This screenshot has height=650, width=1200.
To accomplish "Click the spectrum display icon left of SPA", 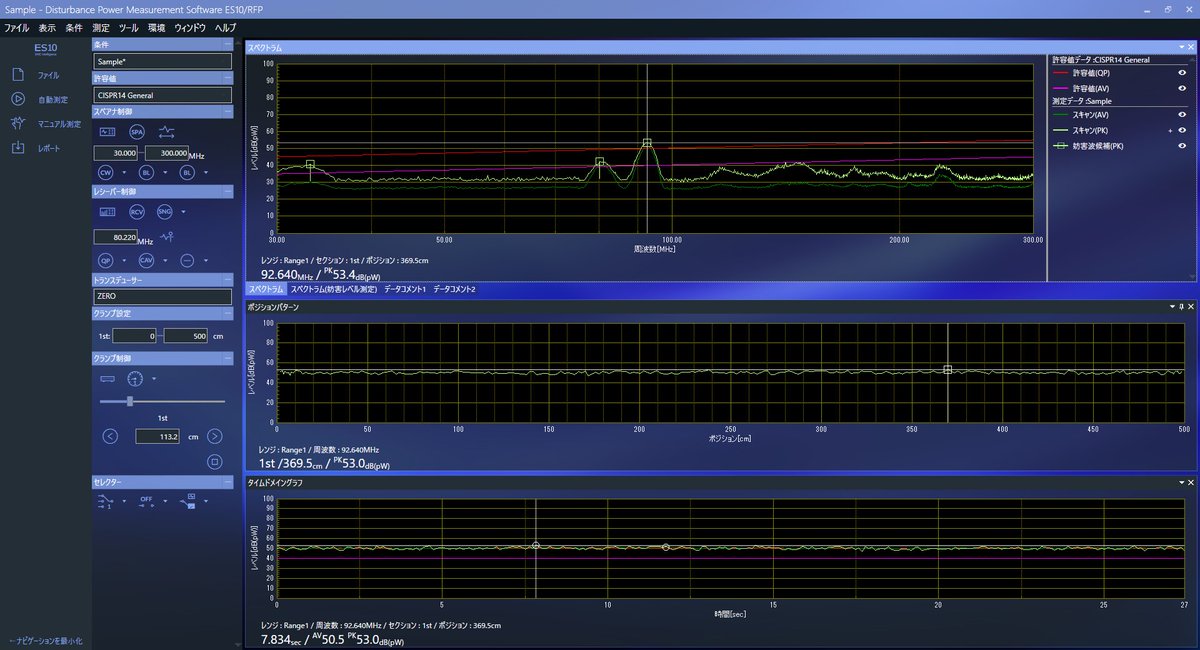I will (107, 131).
